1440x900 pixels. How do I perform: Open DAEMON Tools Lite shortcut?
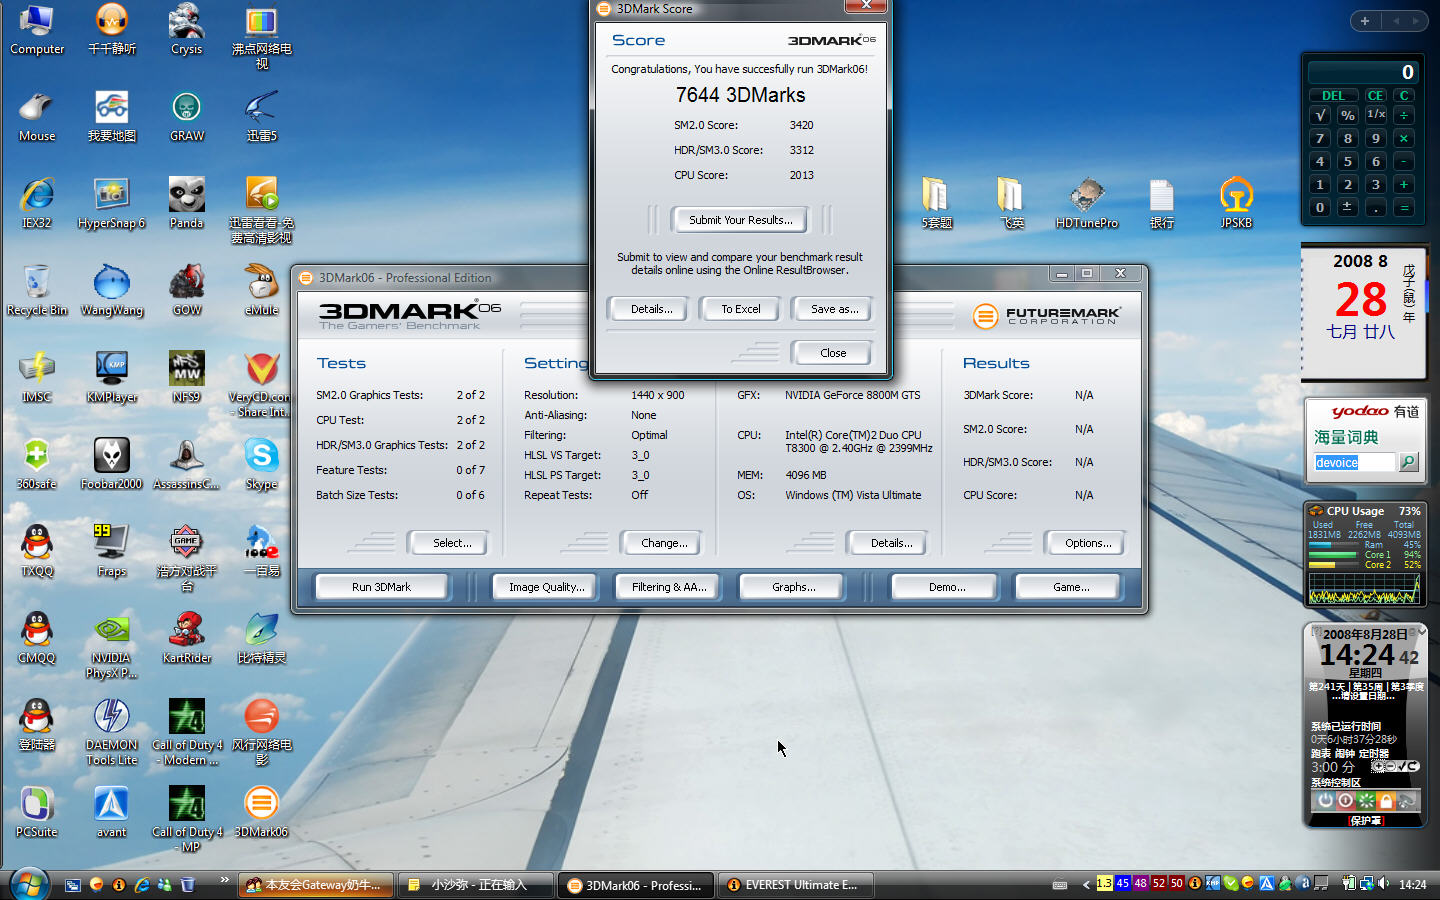point(112,733)
